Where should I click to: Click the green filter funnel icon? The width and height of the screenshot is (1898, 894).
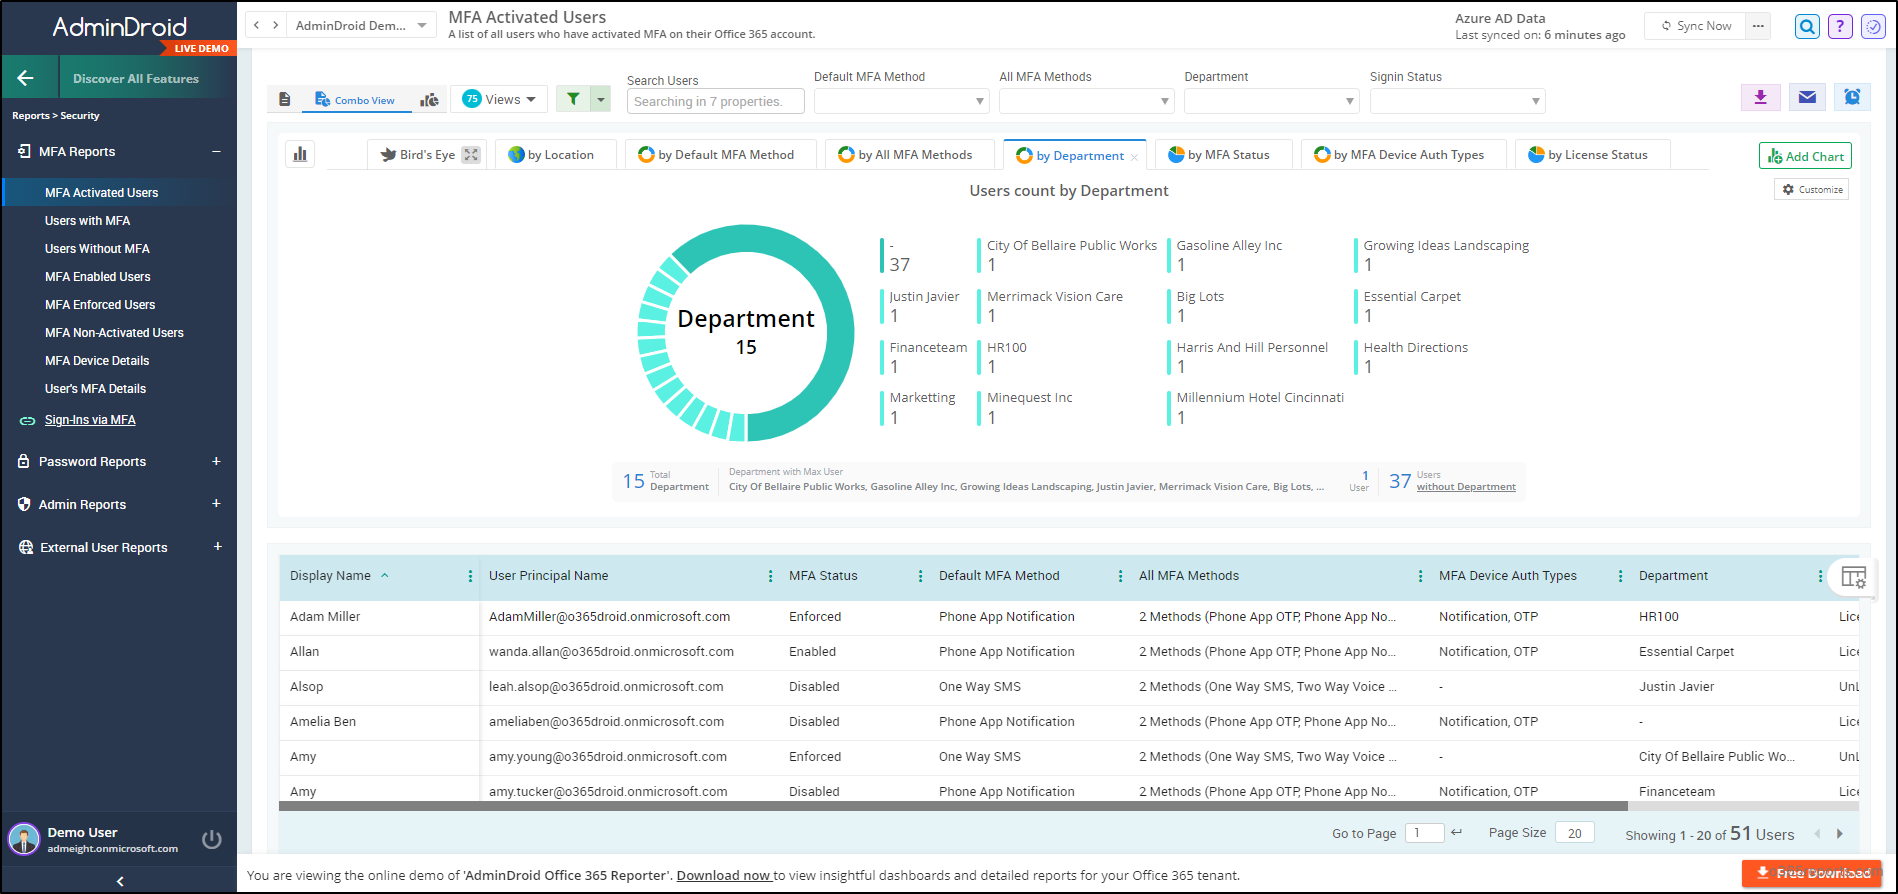[573, 99]
